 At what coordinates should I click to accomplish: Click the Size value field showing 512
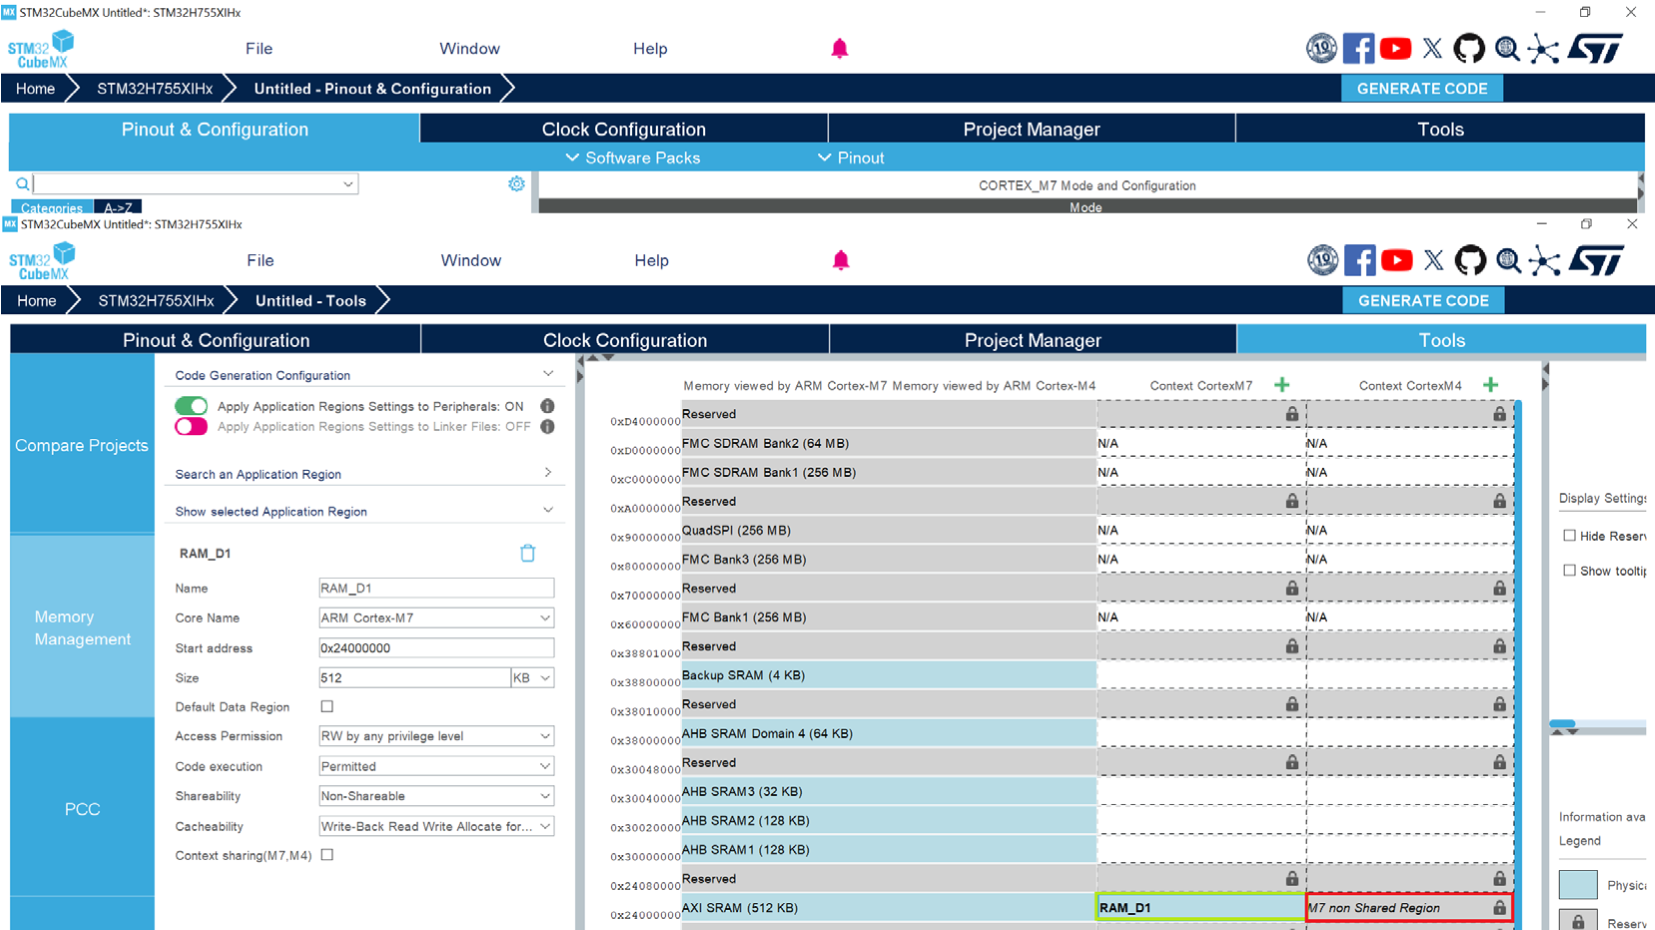pos(414,678)
